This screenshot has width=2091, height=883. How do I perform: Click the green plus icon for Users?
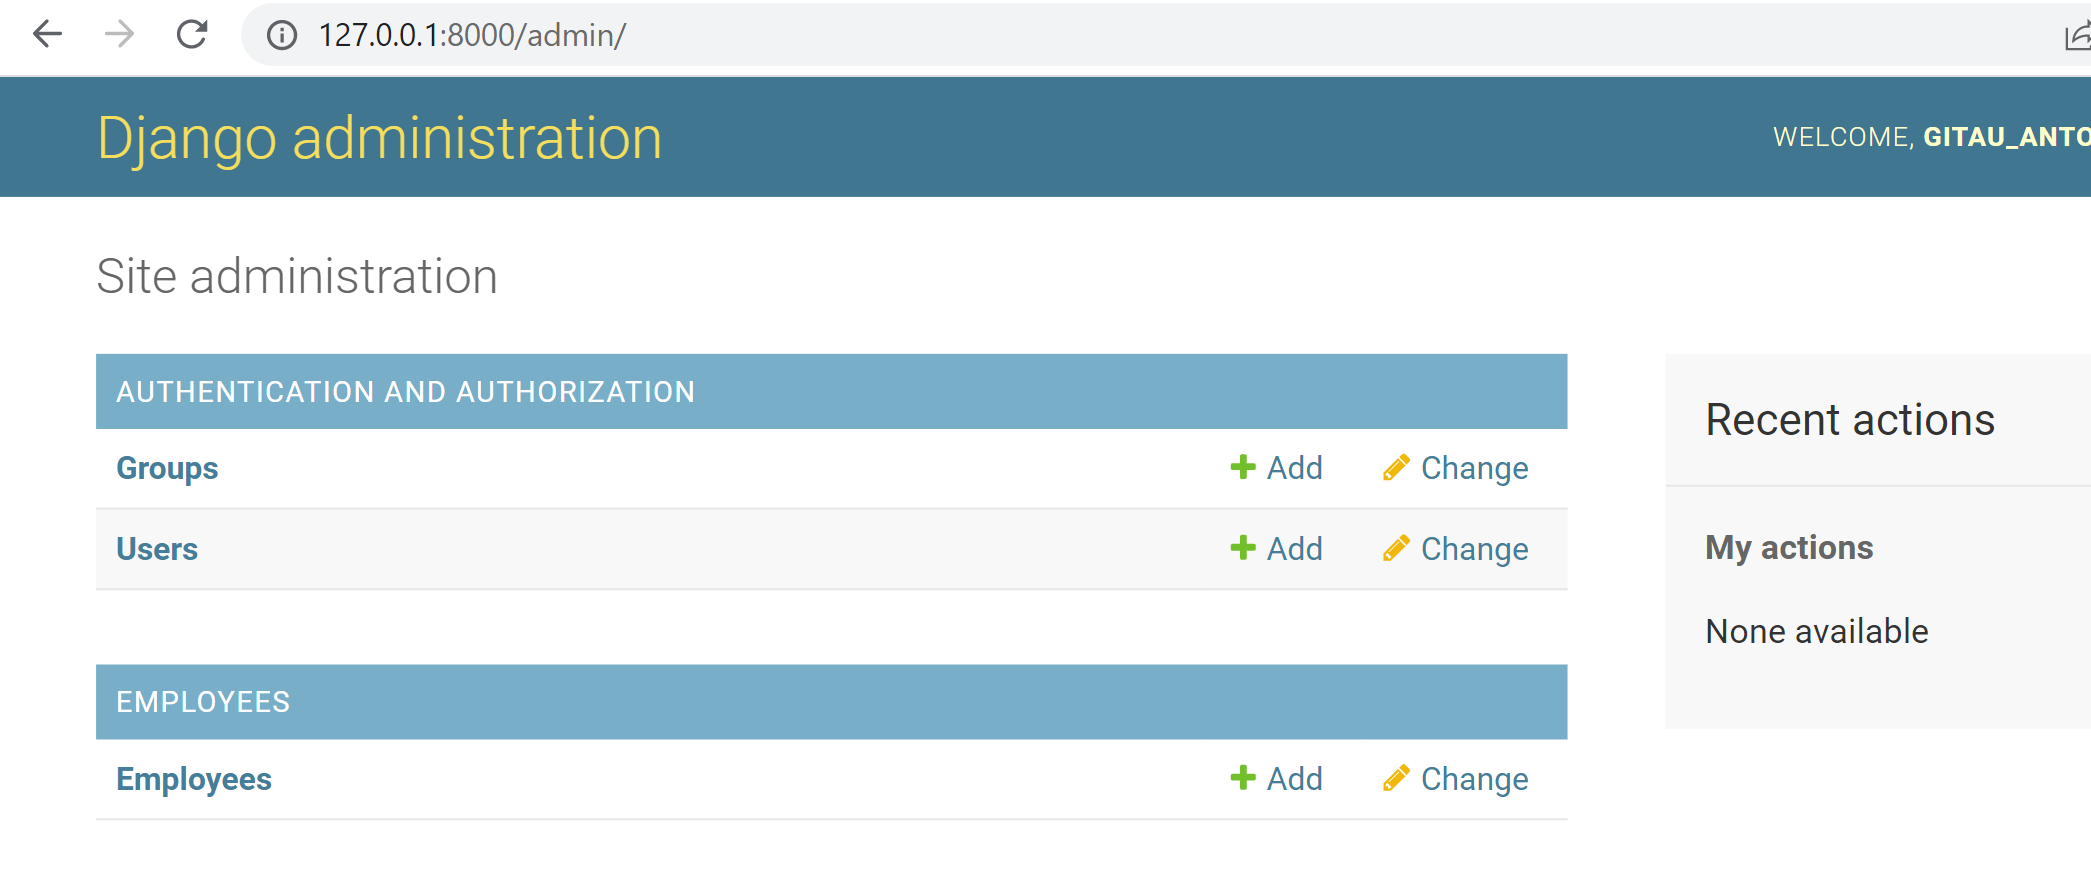[1242, 548]
